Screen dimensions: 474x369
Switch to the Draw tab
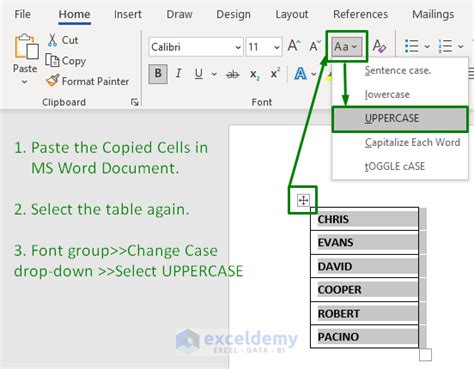pyautogui.click(x=179, y=14)
